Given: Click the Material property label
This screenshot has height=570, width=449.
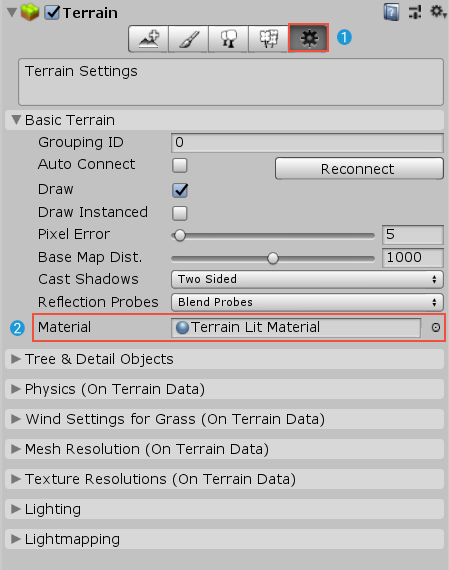Looking at the screenshot, I should (64, 327).
